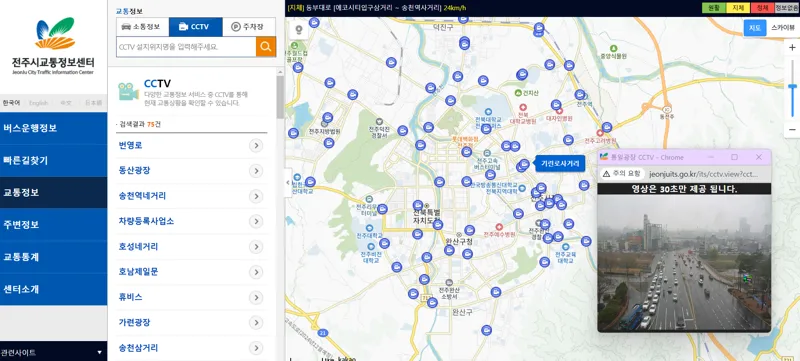Click the CCTV marker left of 전주지방법원 label
Screen dimensions: 800x361
(x=293, y=133)
